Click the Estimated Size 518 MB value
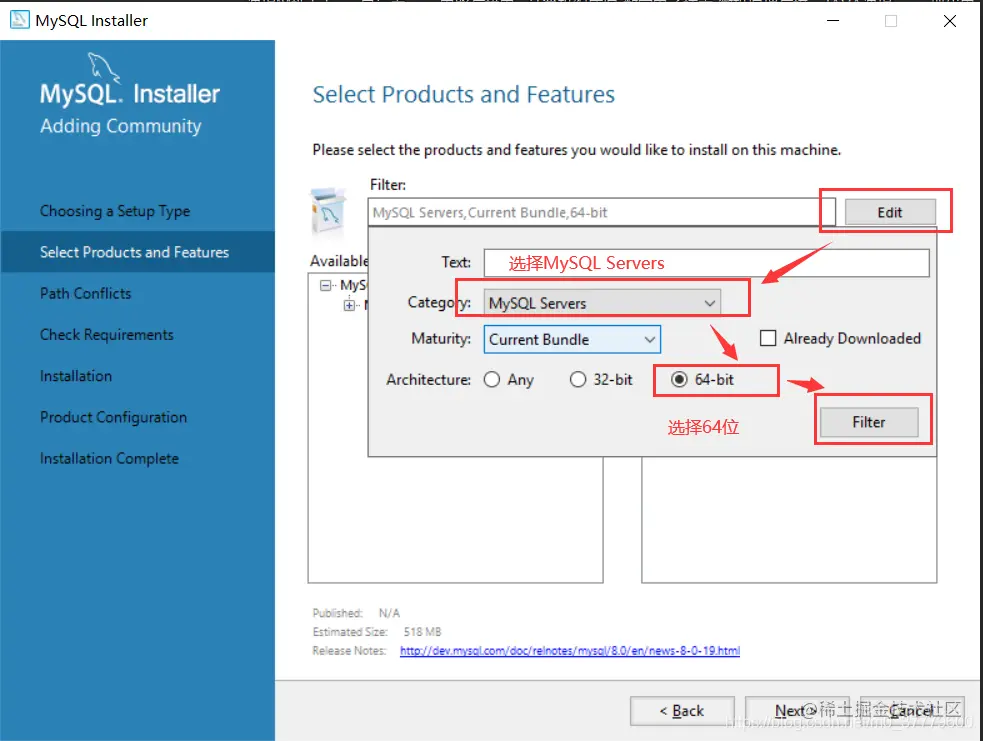Screen dimensions: 983x741 point(423,631)
